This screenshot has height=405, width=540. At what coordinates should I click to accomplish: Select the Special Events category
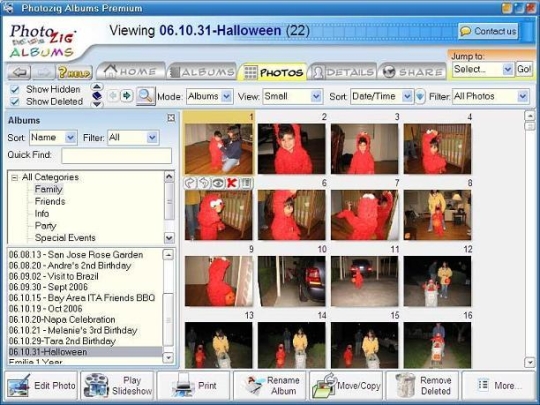(65, 238)
